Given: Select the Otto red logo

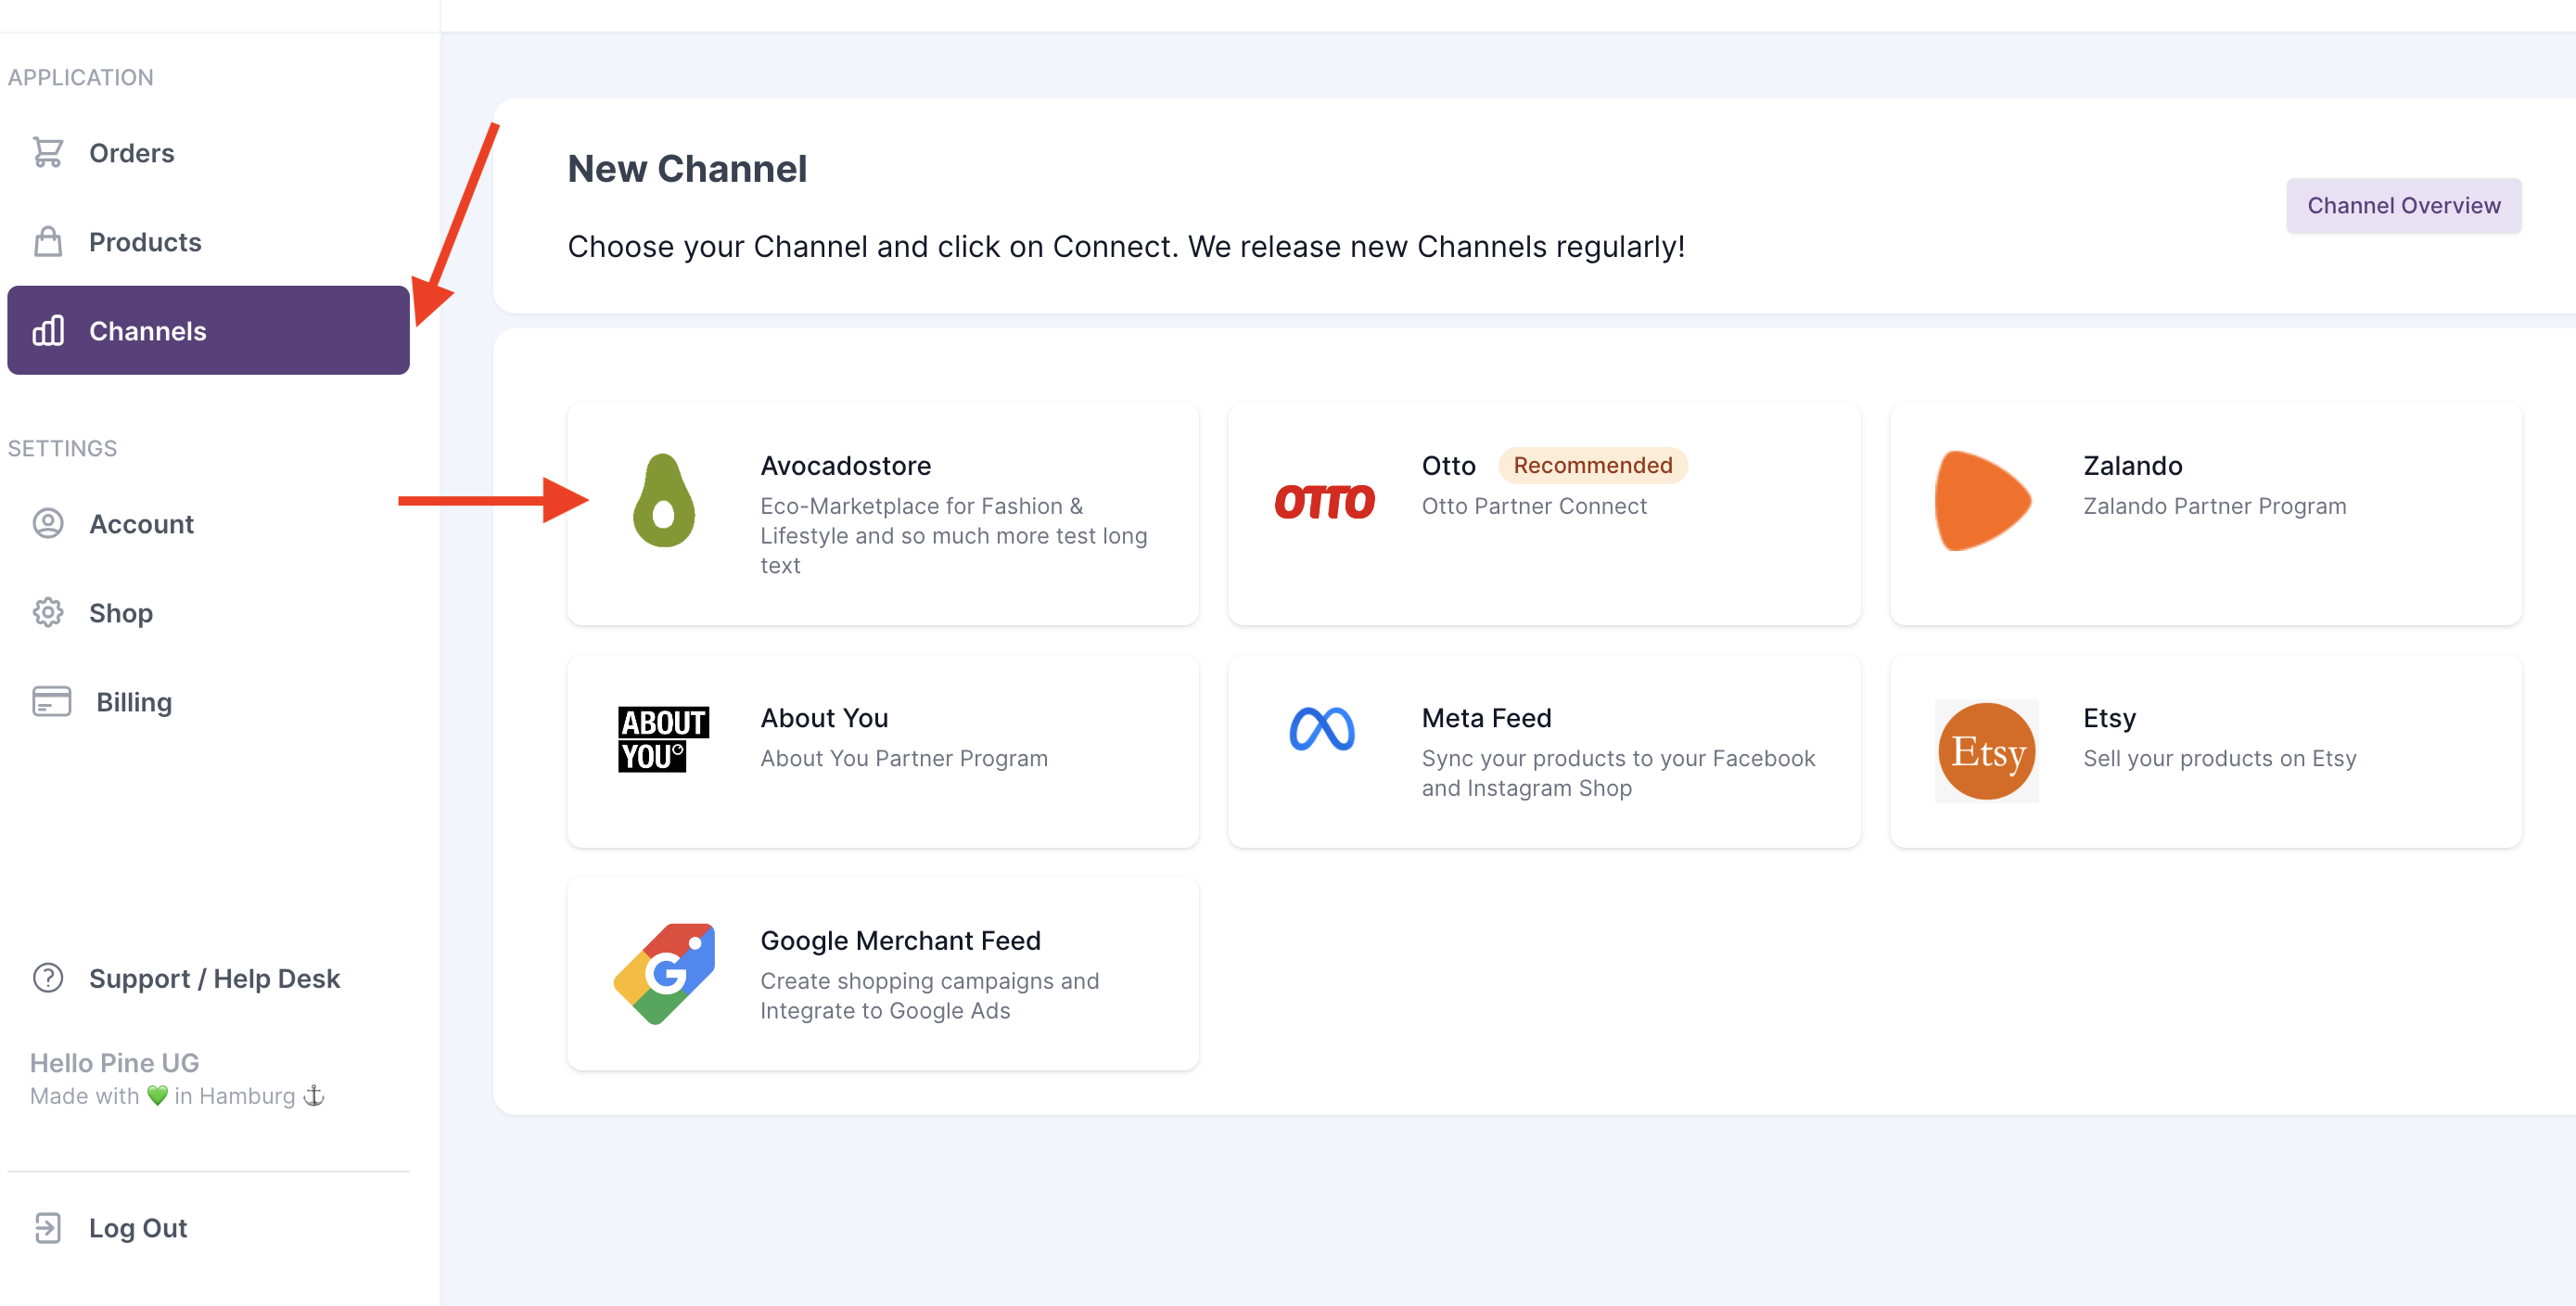Looking at the screenshot, I should click(x=1324, y=501).
